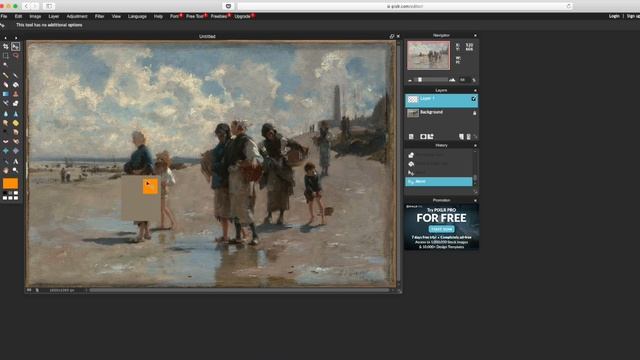Click the Navigator zoom out icon

tap(410, 80)
